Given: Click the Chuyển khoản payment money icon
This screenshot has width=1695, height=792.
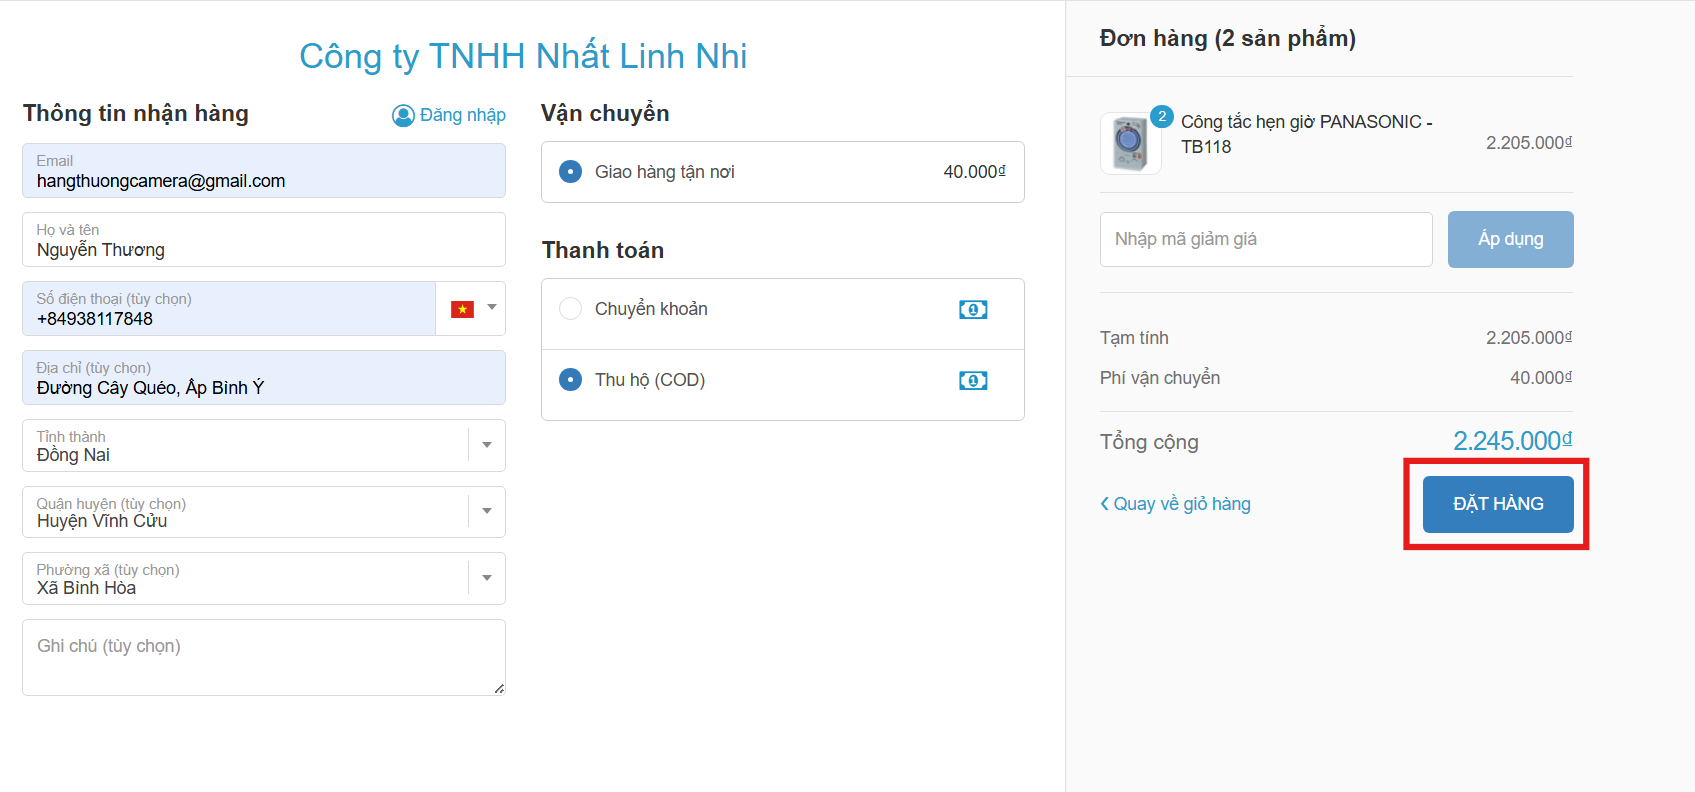Looking at the screenshot, I should click(x=973, y=310).
